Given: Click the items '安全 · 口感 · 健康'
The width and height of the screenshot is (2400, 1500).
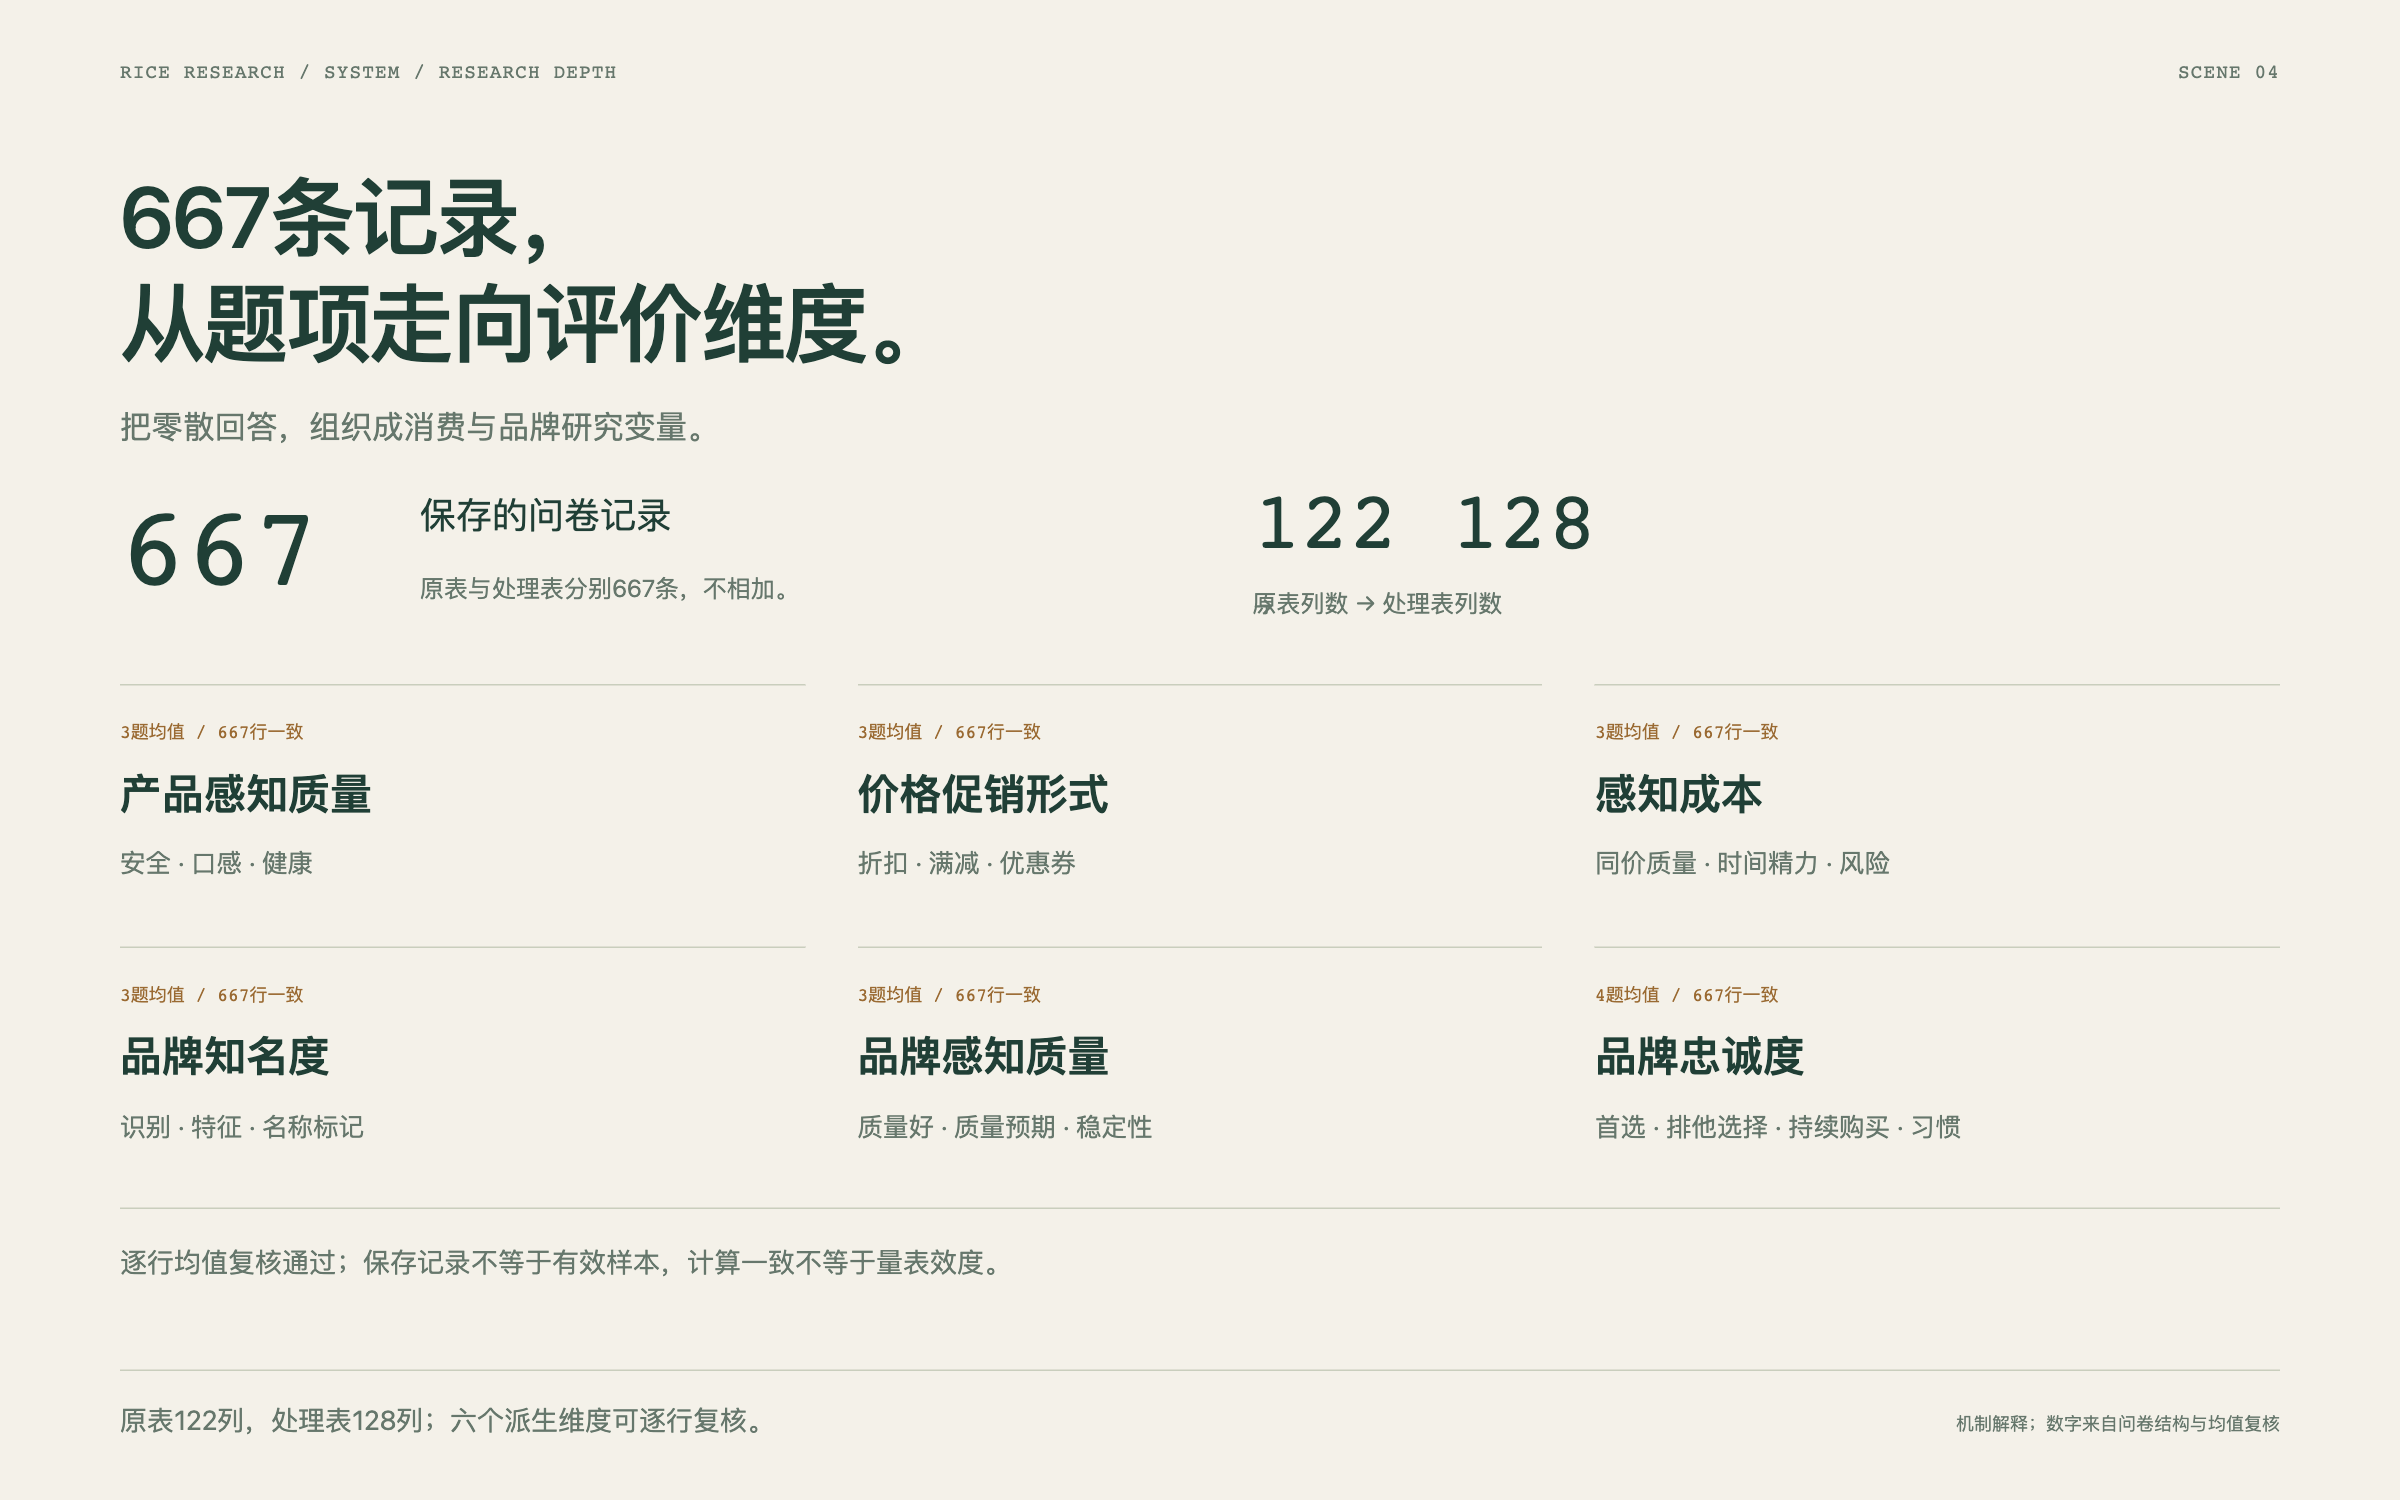Looking at the screenshot, I should pyautogui.click(x=216, y=863).
